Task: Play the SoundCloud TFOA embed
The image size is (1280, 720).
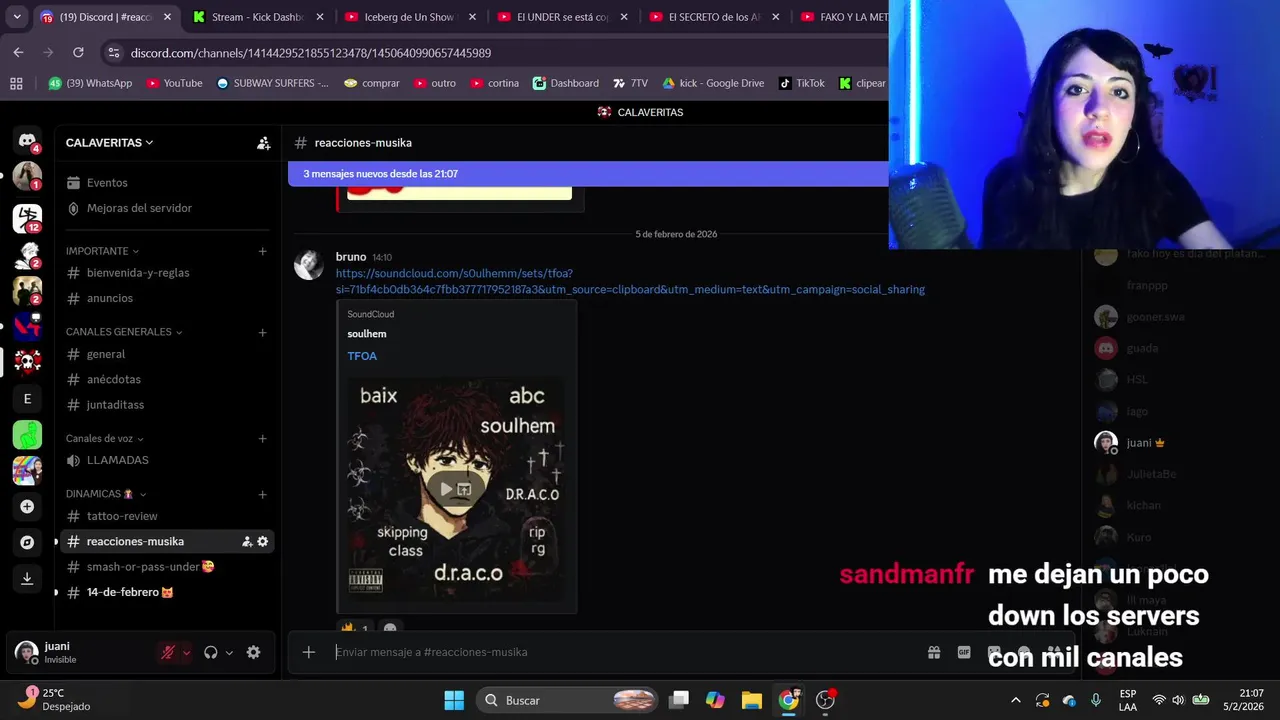Action: point(446,489)
